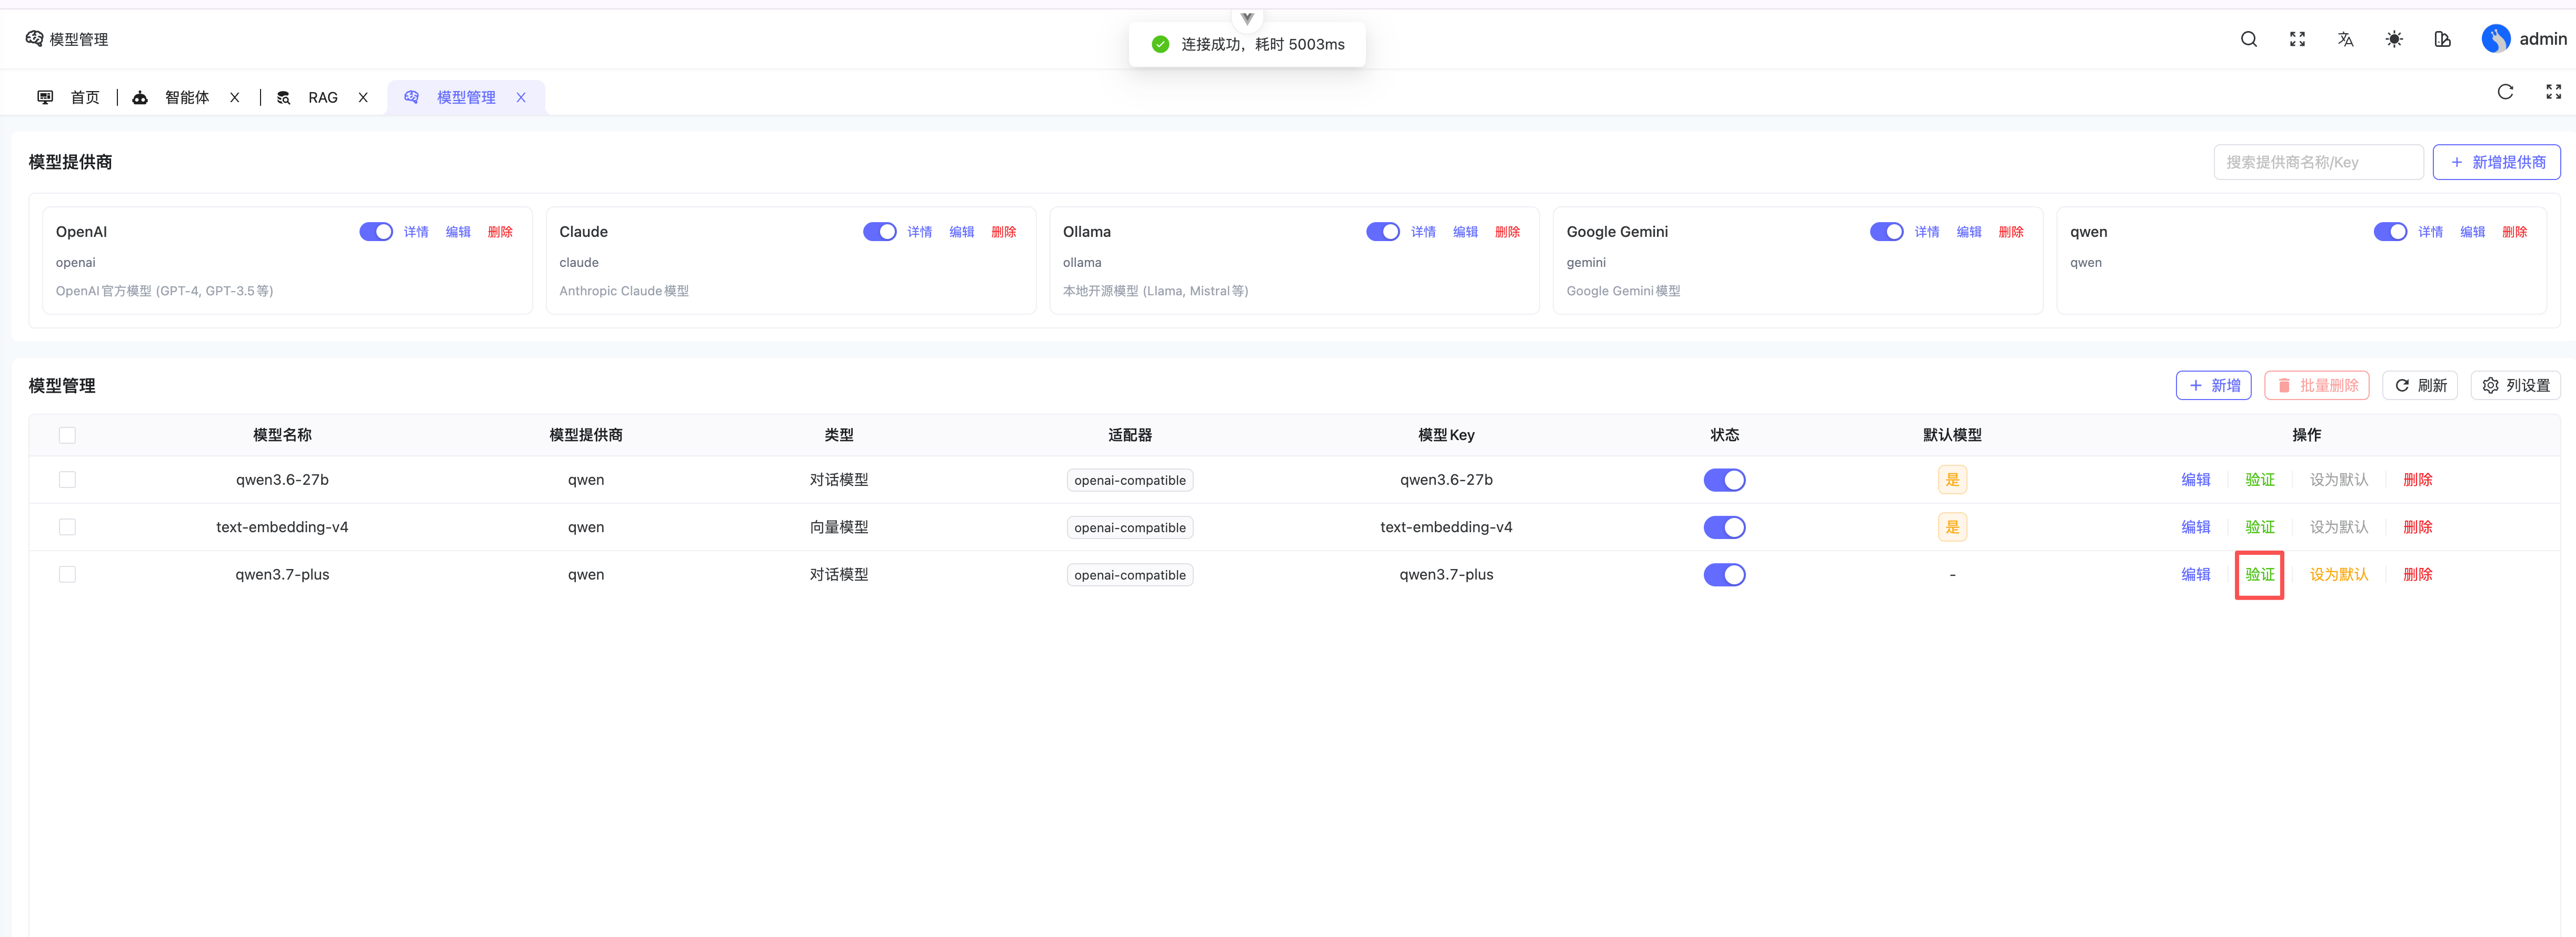Toggle the Google Gemini provider switch
2576x937 pixels.
tap(1887, 232)
